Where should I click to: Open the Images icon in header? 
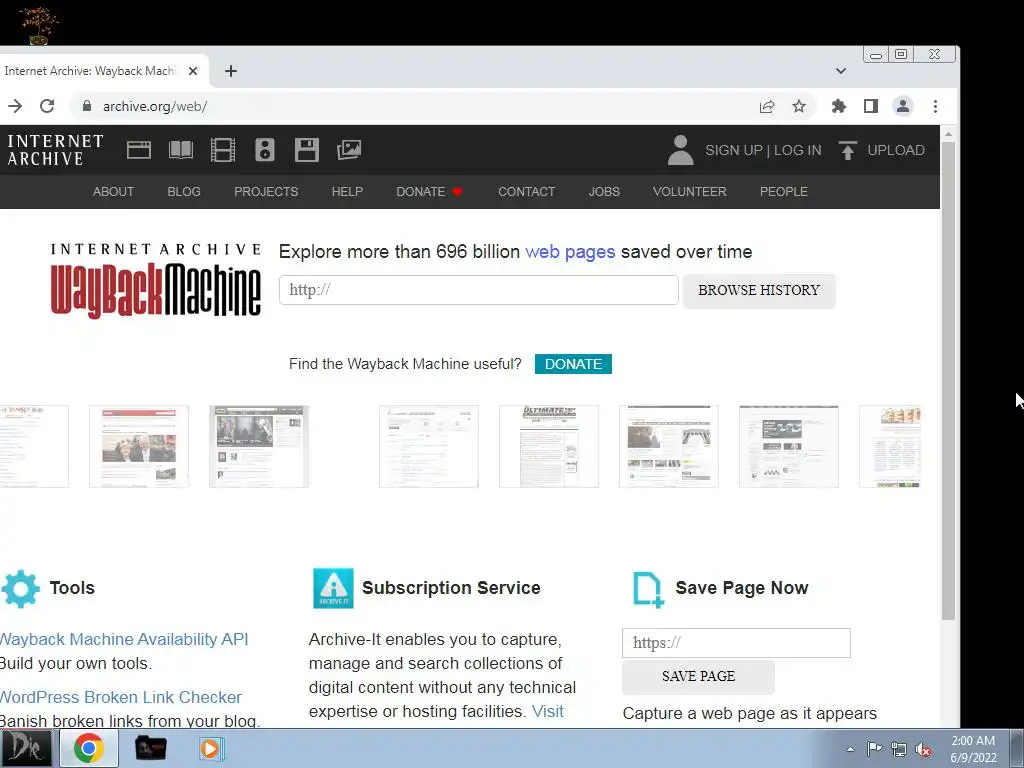pos(349,150)
